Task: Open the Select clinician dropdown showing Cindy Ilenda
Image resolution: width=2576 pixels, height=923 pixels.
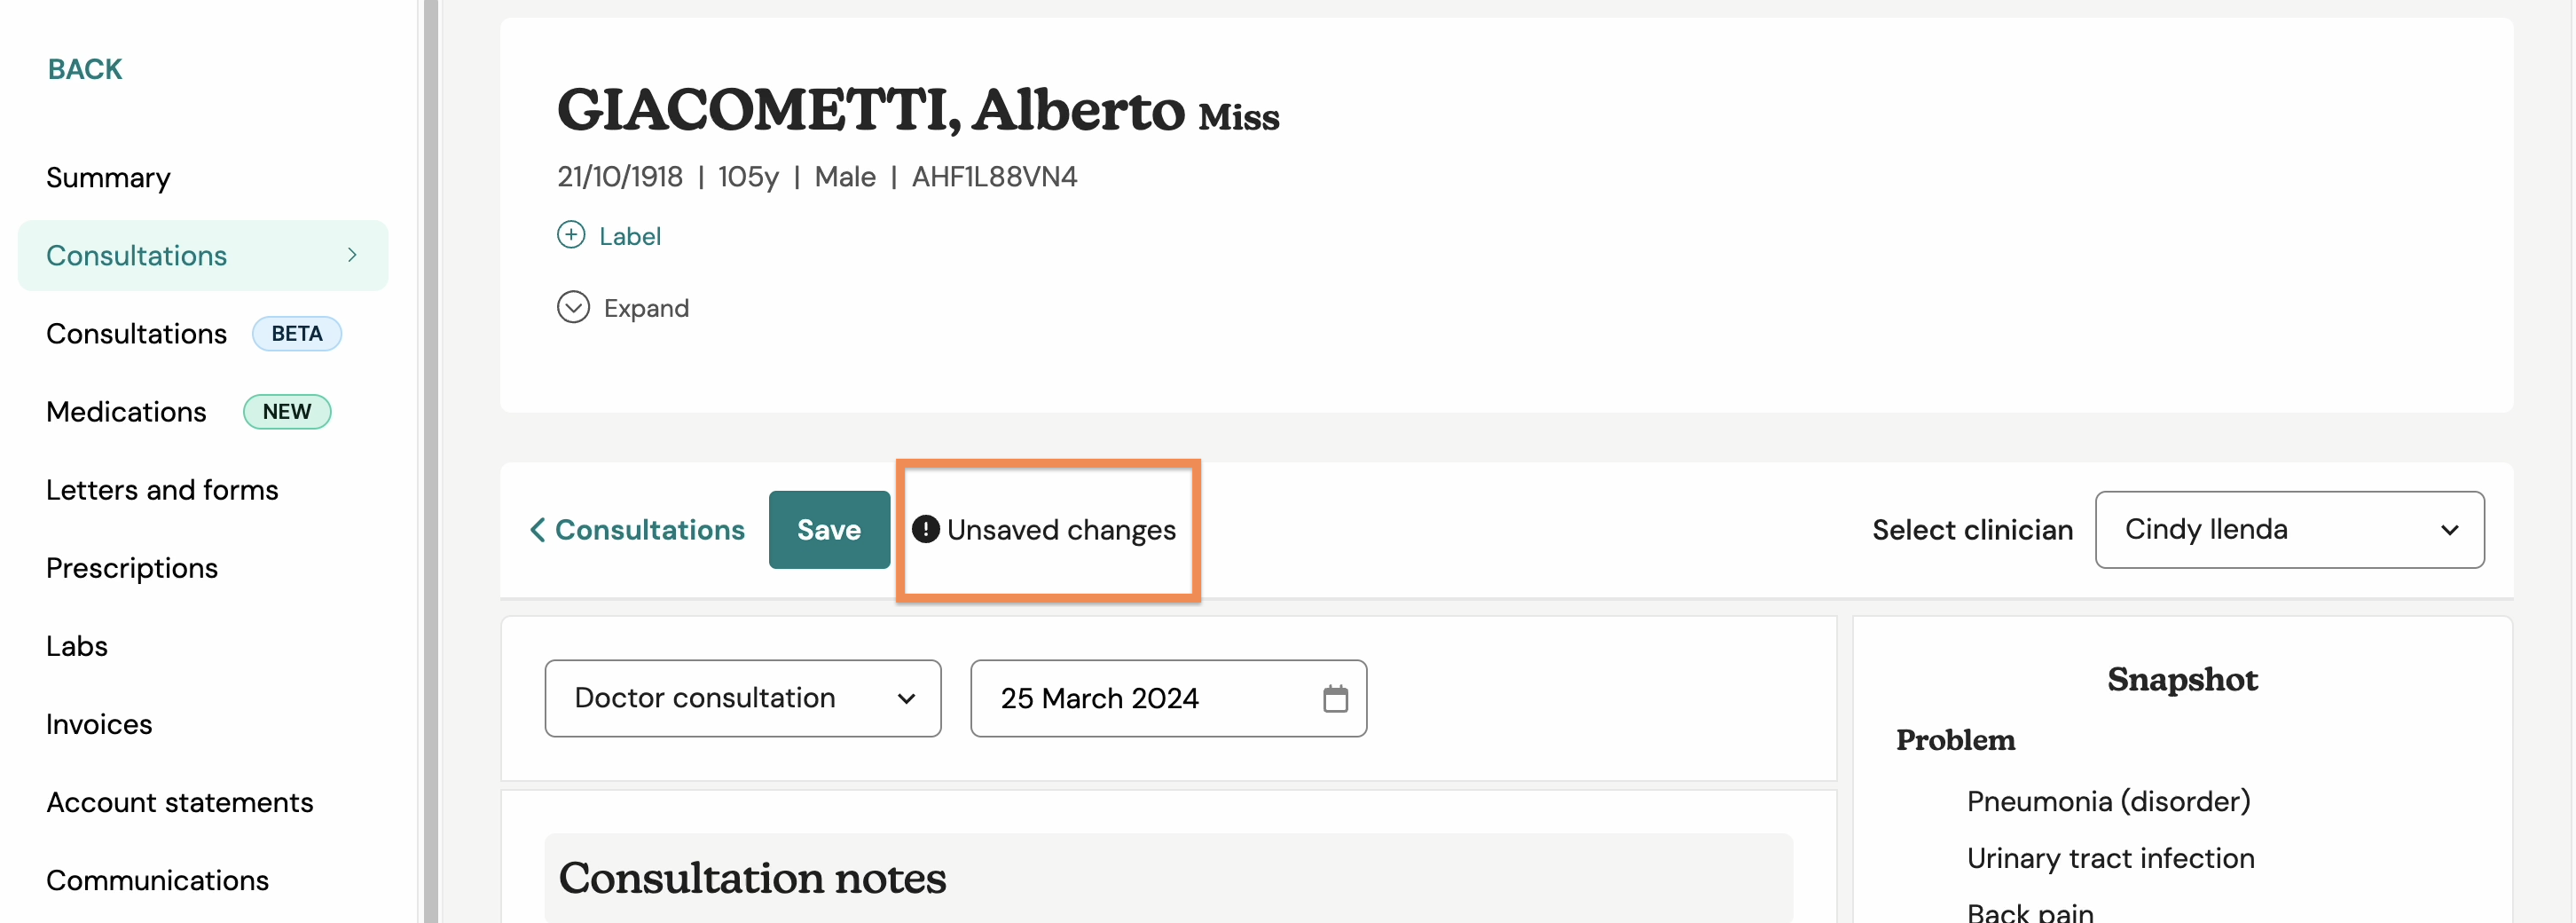Action: coord(2289,529)
